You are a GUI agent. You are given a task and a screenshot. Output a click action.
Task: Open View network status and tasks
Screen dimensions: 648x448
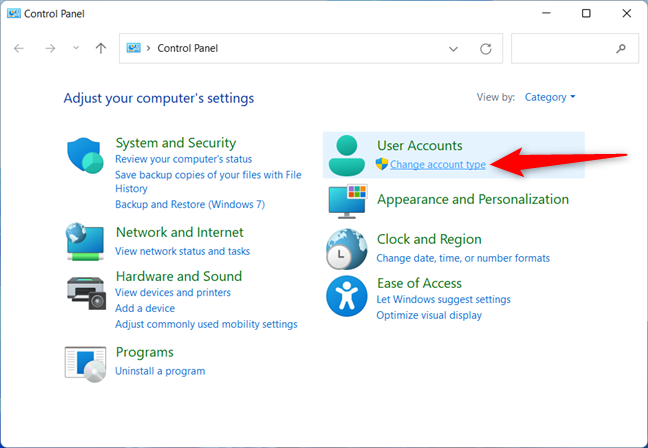click(182, 251)
